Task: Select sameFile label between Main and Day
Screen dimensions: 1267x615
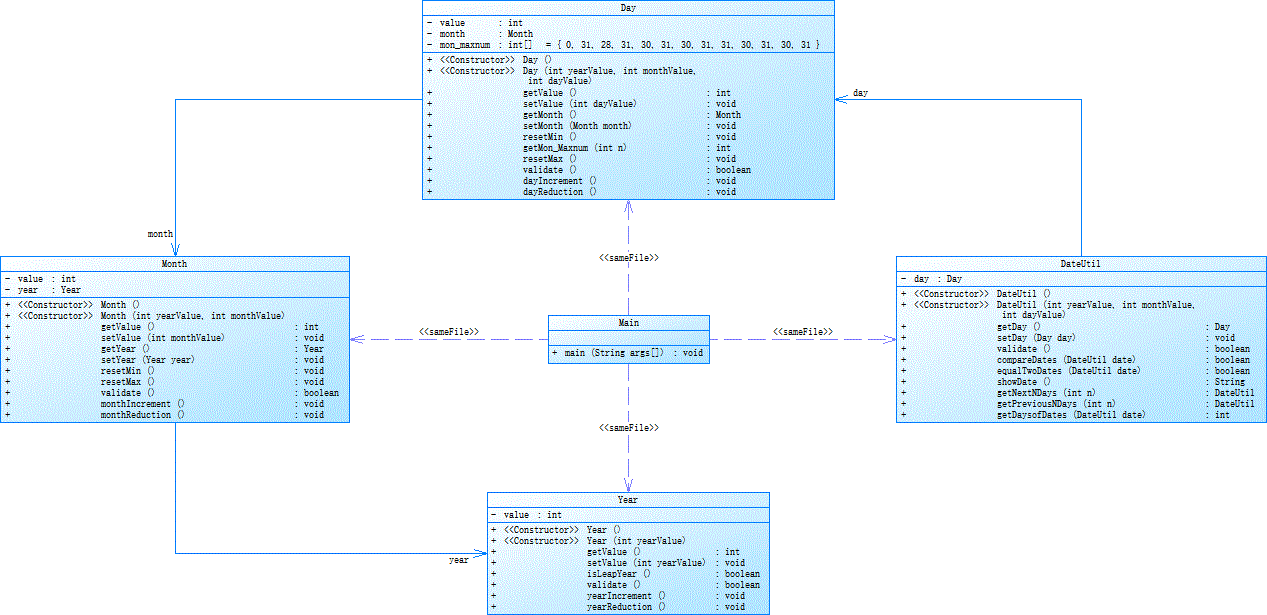Action: [629, 258]
